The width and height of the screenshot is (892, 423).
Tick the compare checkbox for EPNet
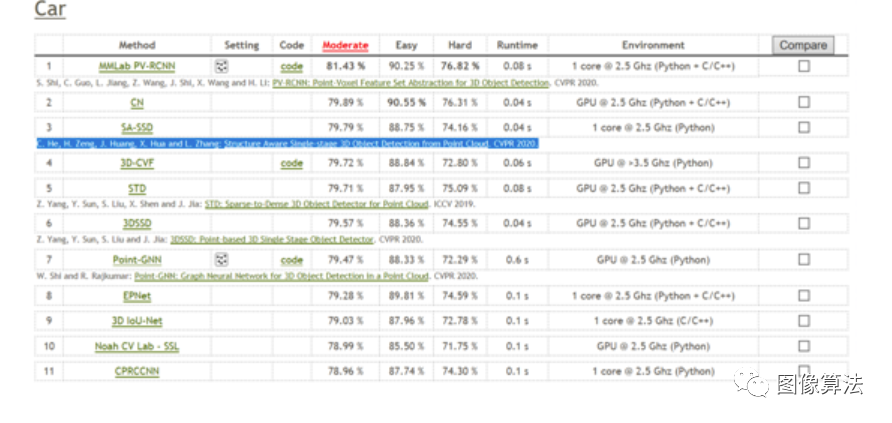coord(803,296)
